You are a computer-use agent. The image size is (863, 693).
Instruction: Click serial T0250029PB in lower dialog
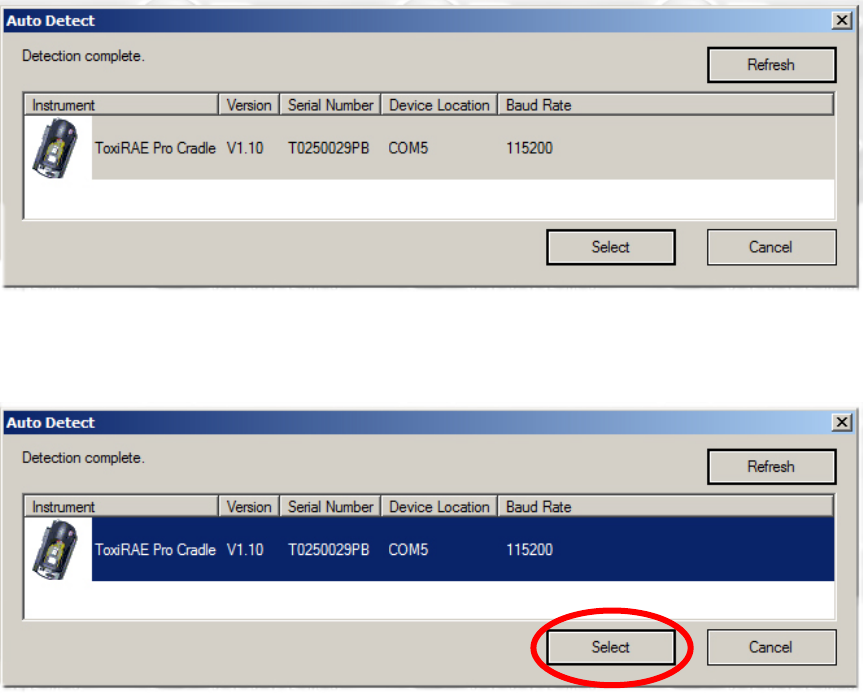coord(329,550)
